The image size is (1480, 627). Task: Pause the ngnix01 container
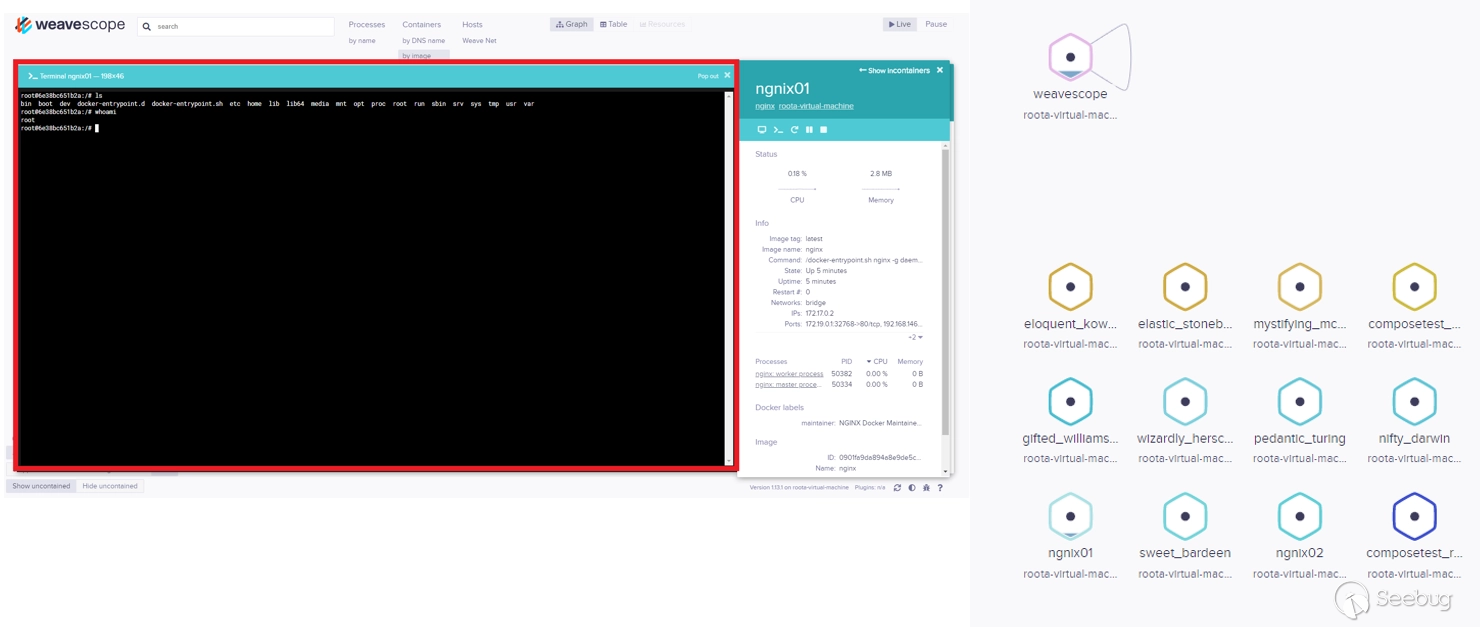point(809,130)
